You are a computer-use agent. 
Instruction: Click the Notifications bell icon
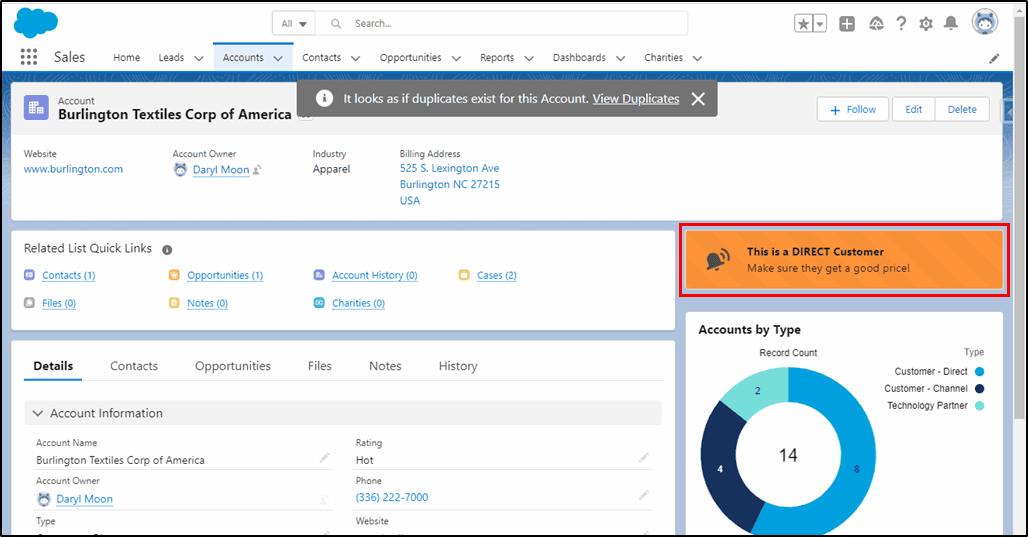click(951, 24)
